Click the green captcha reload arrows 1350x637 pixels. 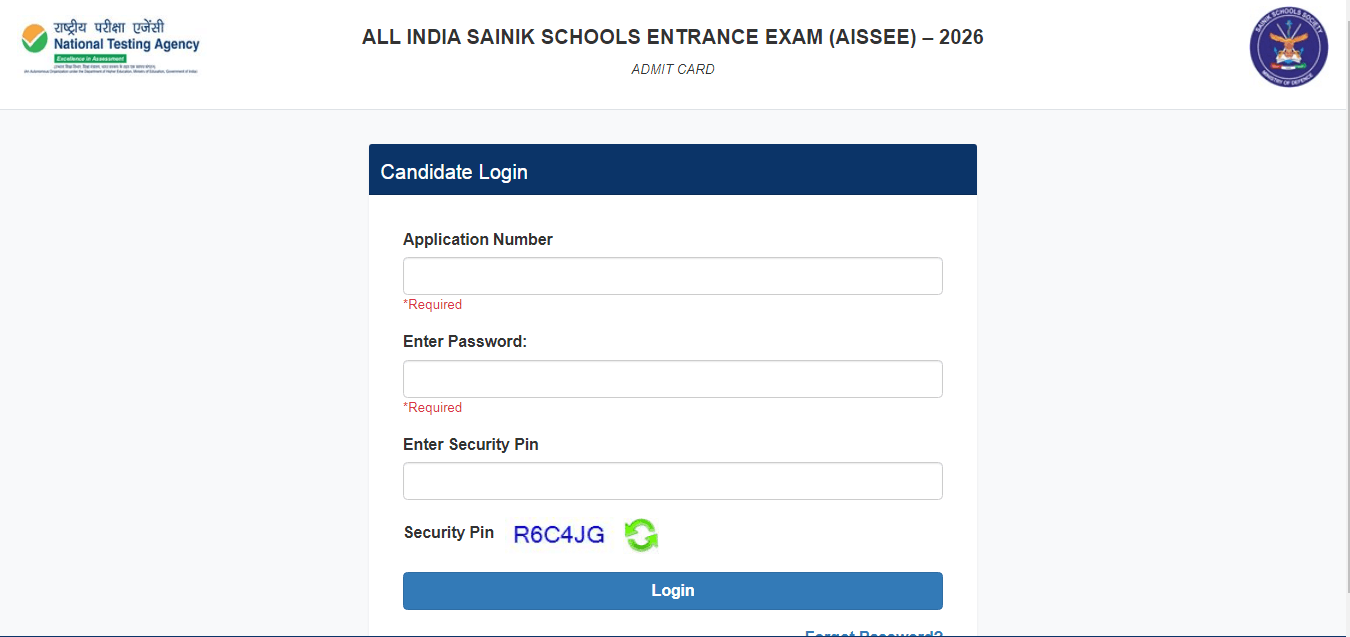point(640,535)
